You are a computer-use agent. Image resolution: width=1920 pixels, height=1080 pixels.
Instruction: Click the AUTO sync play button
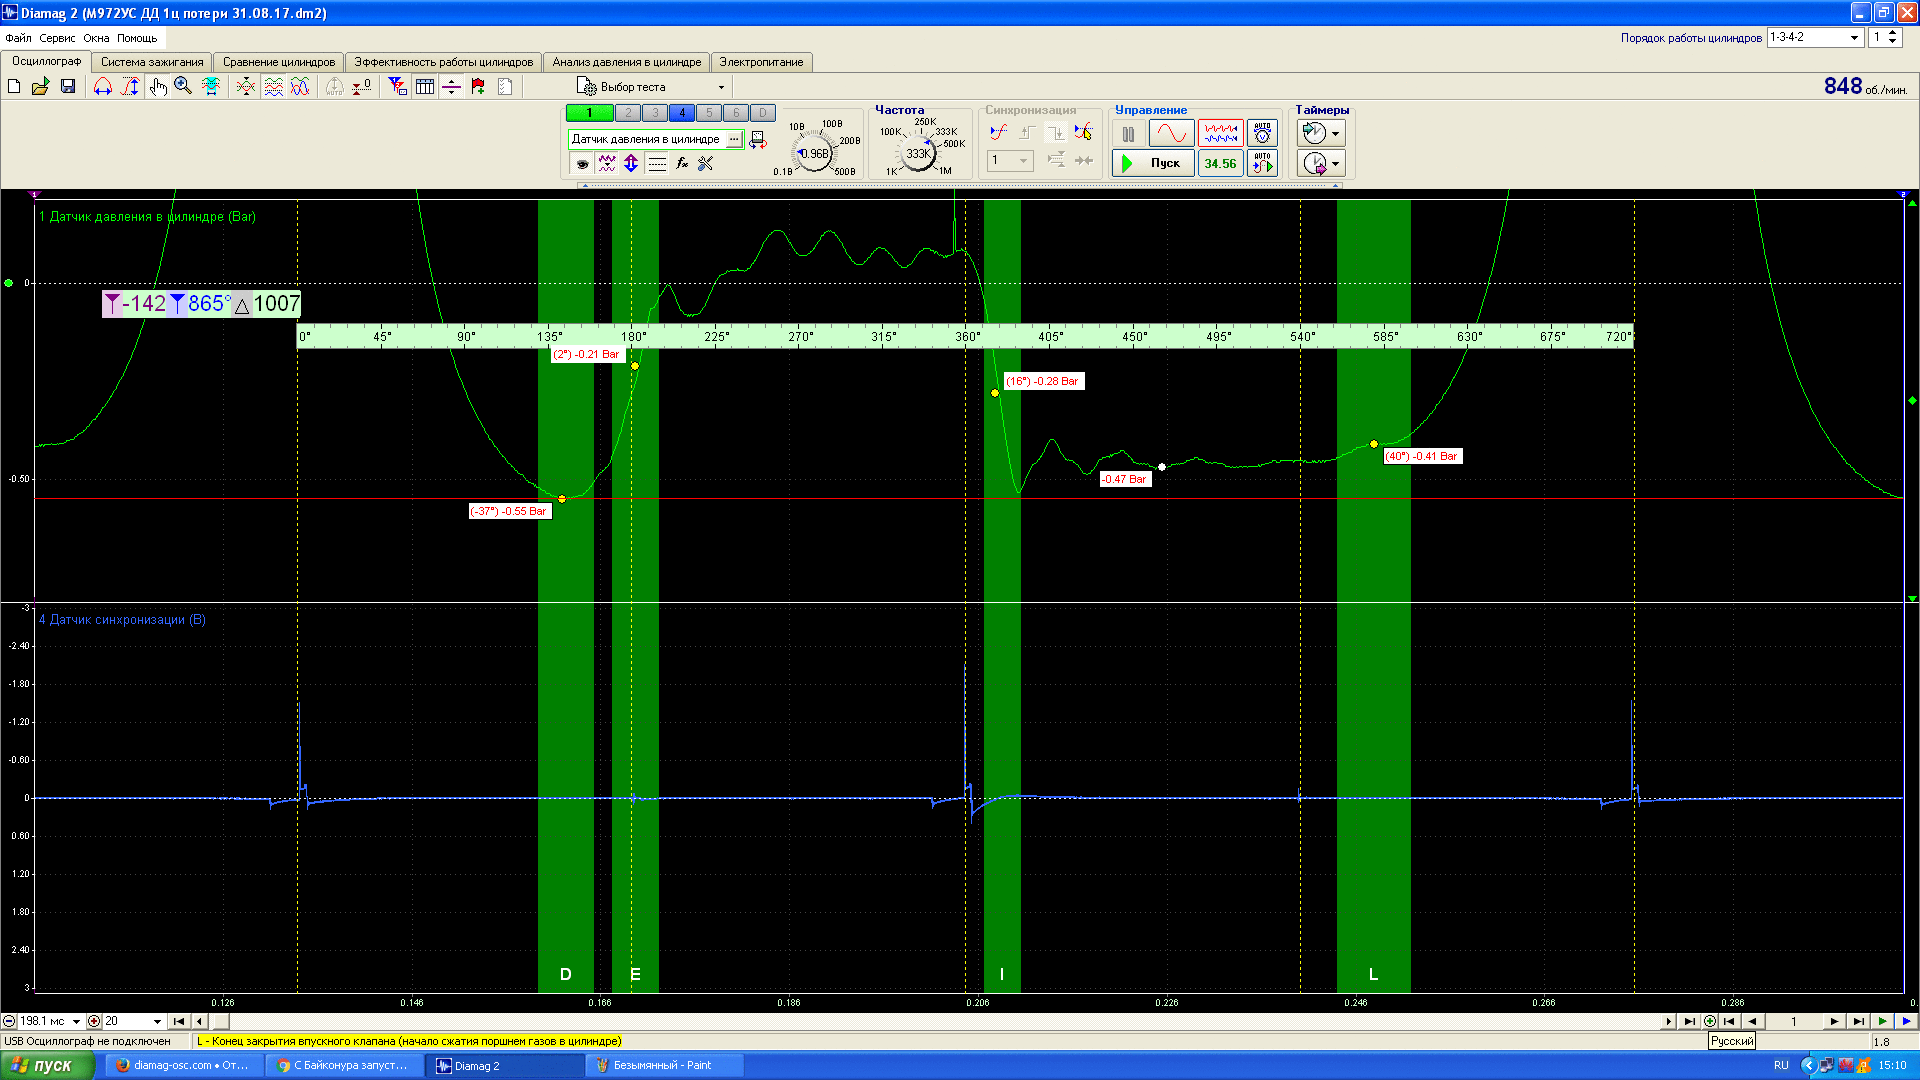click(x=1263, y=163)
